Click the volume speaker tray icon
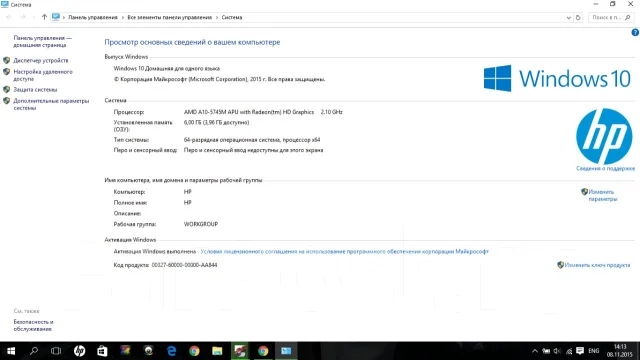640x360 pixels. [557, 351]
